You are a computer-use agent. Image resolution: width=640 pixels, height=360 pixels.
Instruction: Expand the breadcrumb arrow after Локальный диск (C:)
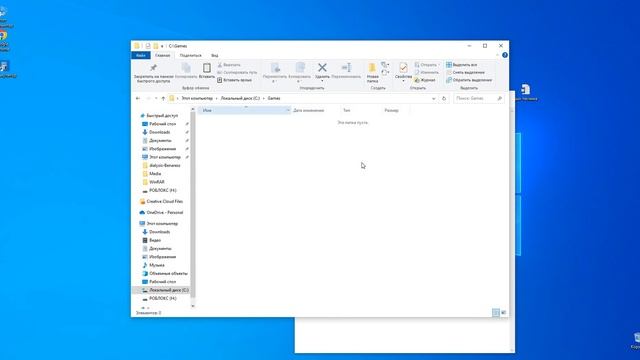click(x=264, y=98)
